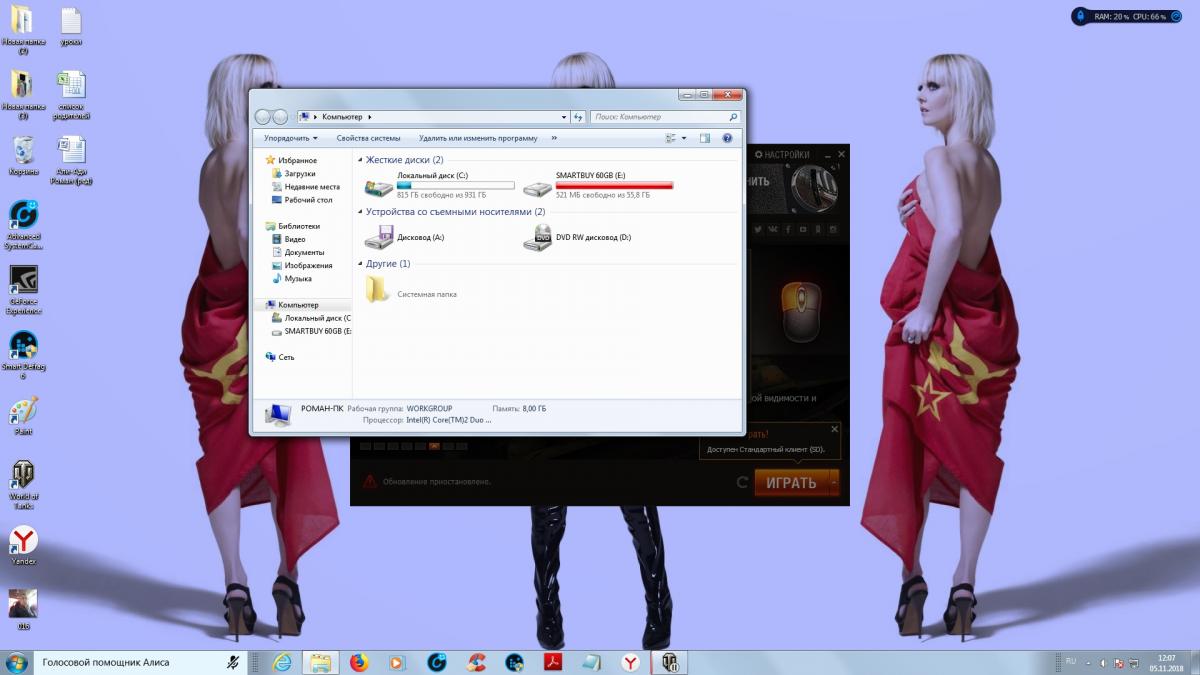The width and height of the screenshot is (1200, 675).
Task: Open SMARTBUY 60GB (E:) drive icon
Action: pos(538,188)
